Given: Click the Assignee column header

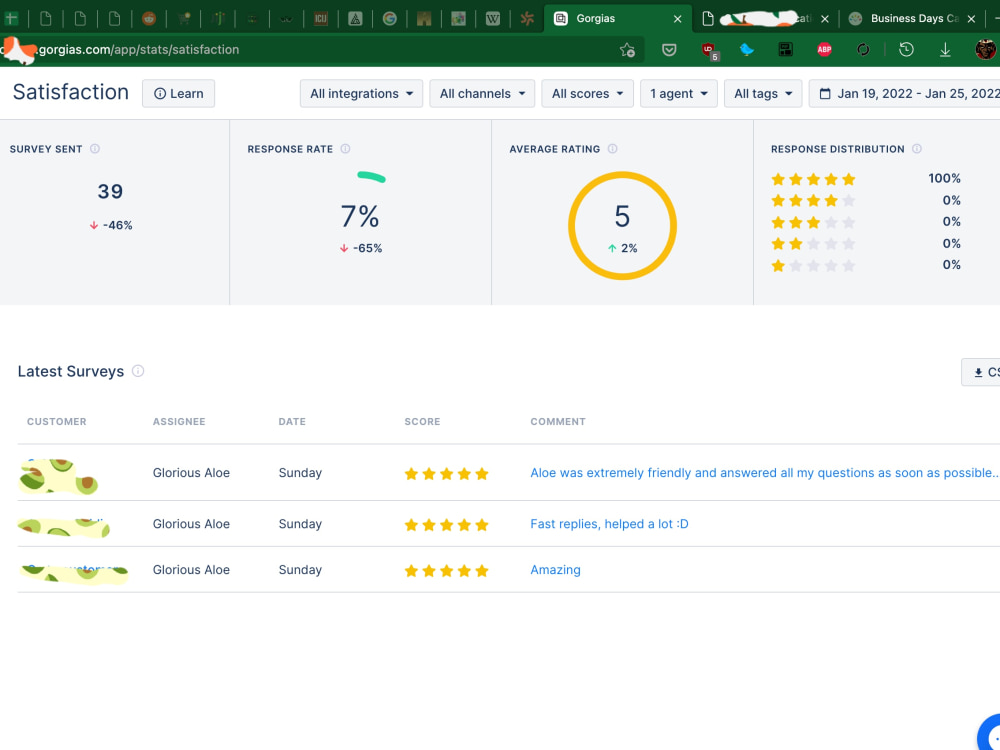Looking at the screenshot, I should point(179,422).
